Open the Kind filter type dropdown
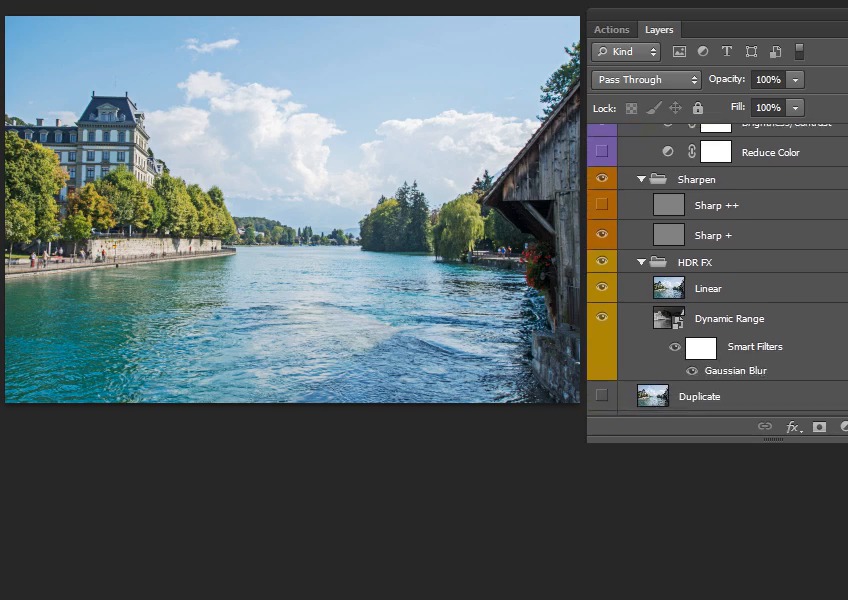This screenshot has height=600, width=848. point(626,51)
